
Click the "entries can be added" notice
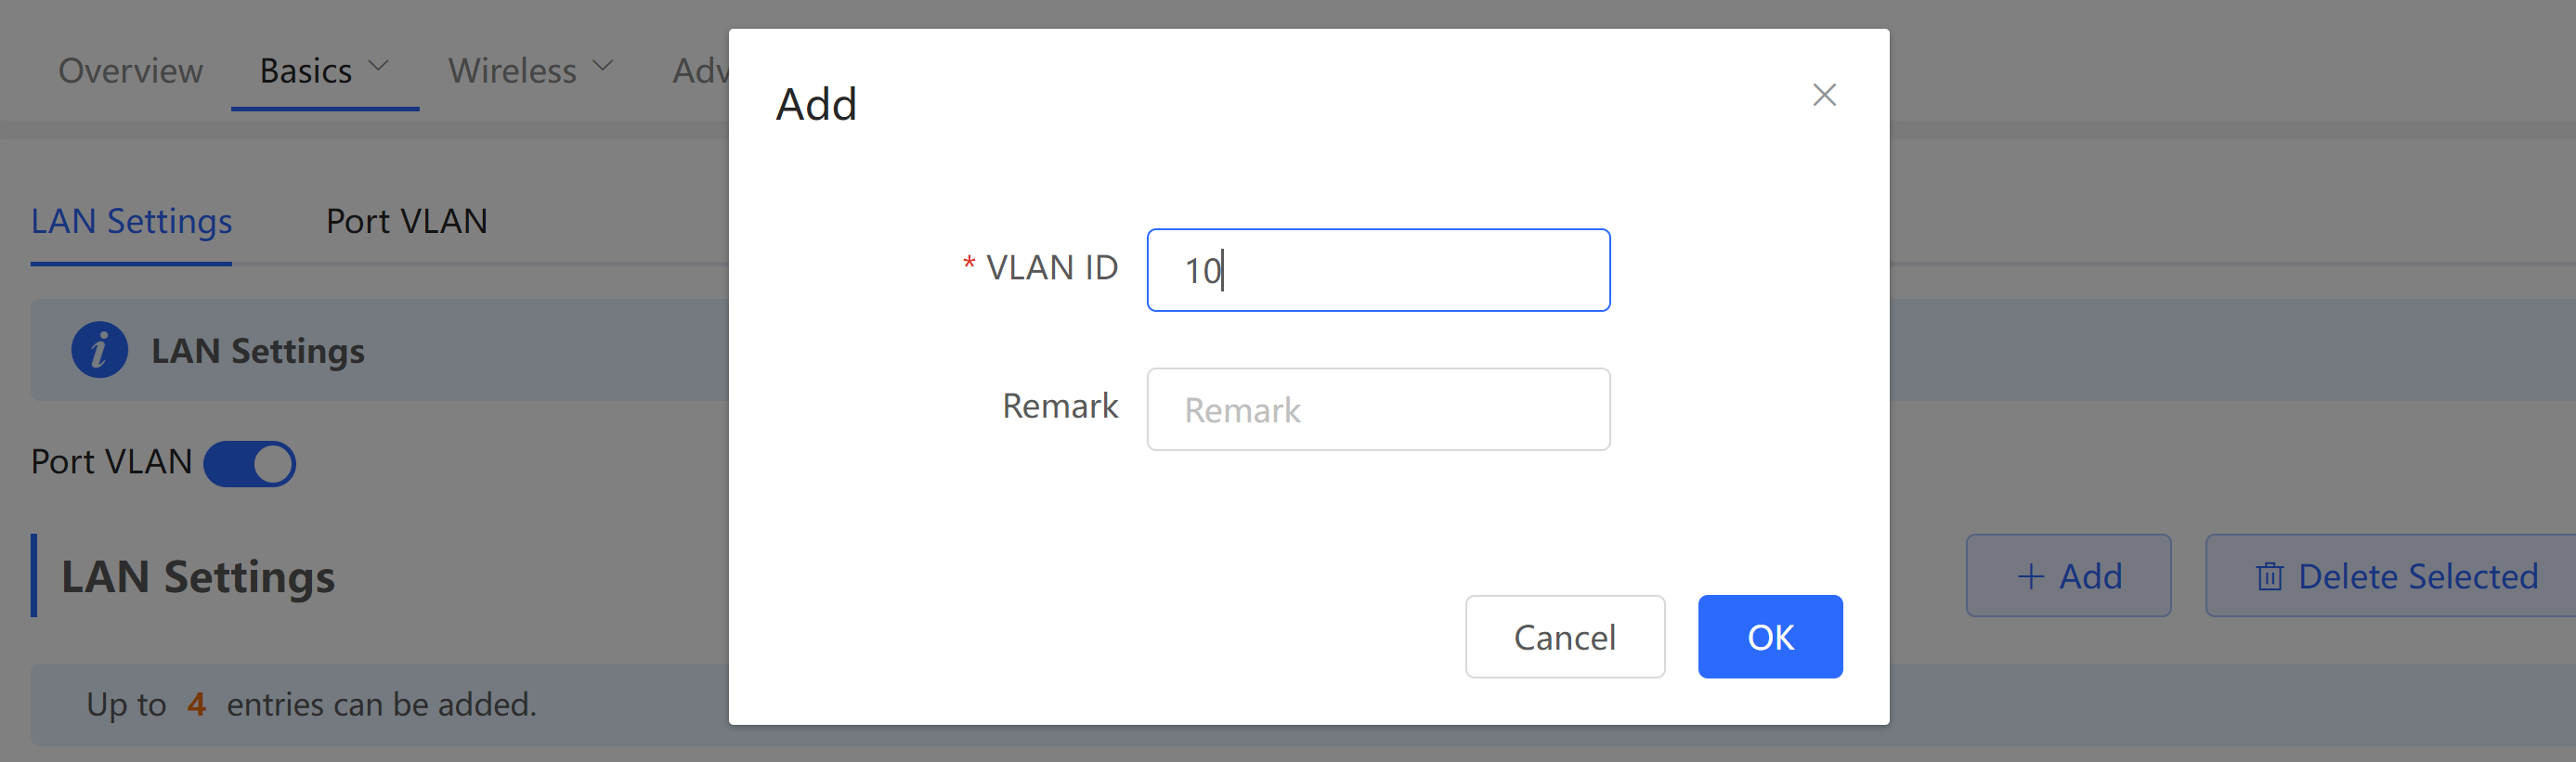tap(381, 705)
